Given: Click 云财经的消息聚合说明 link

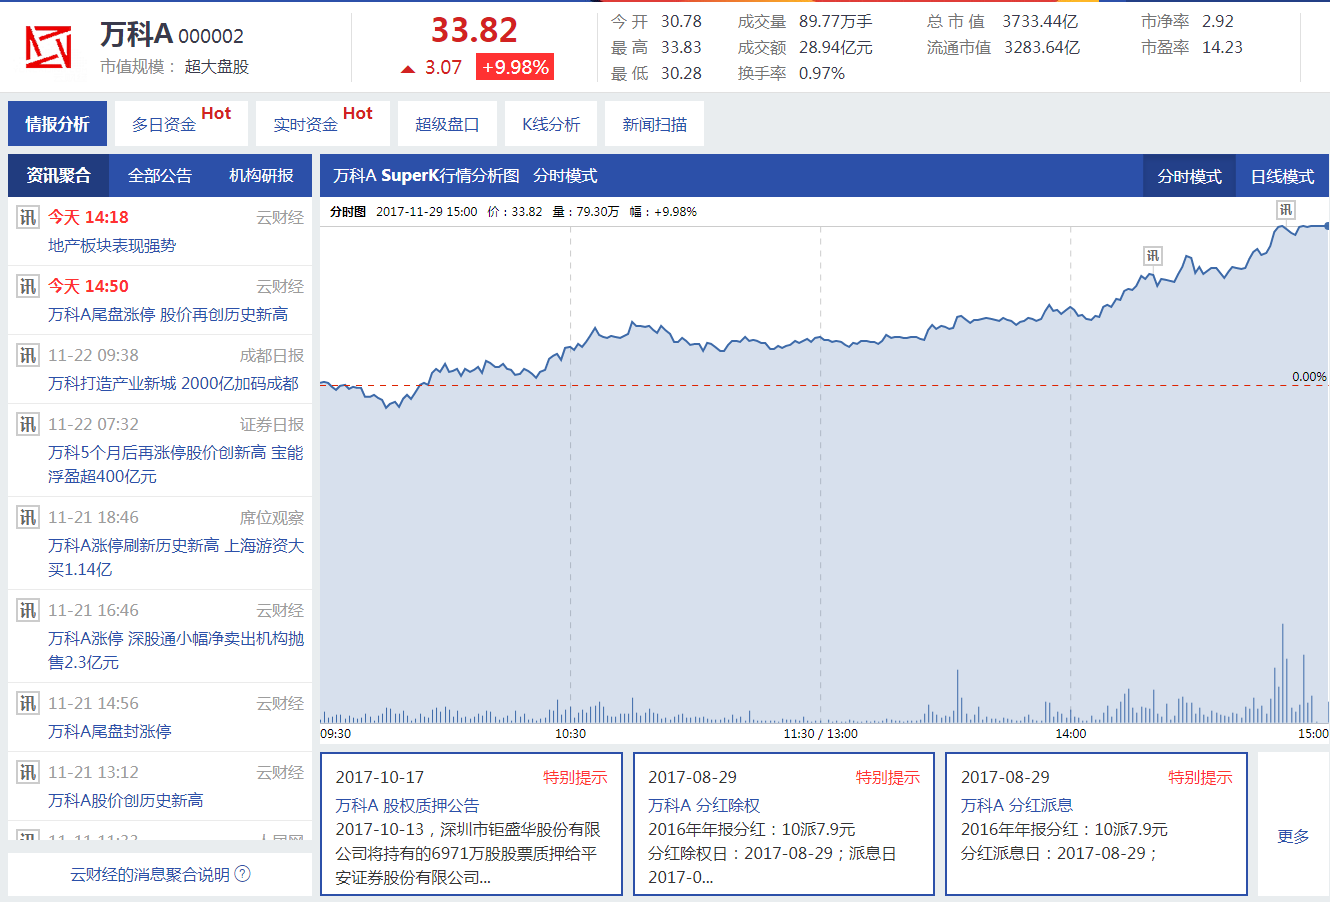Looking at the screenshot, I should [150, 874].
